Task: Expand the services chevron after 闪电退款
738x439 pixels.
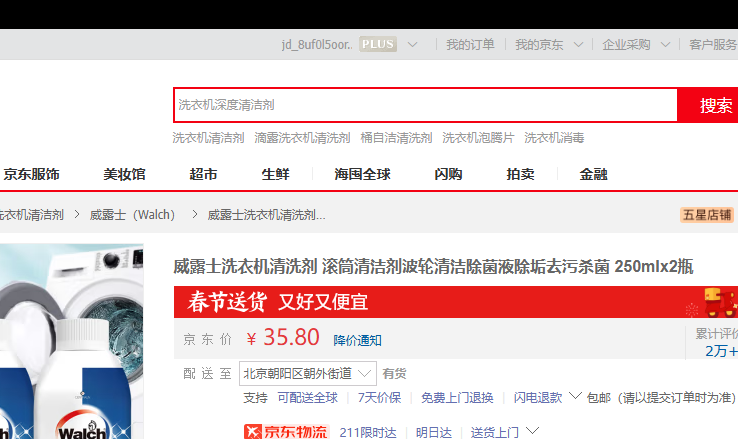Action: (575, 396)
